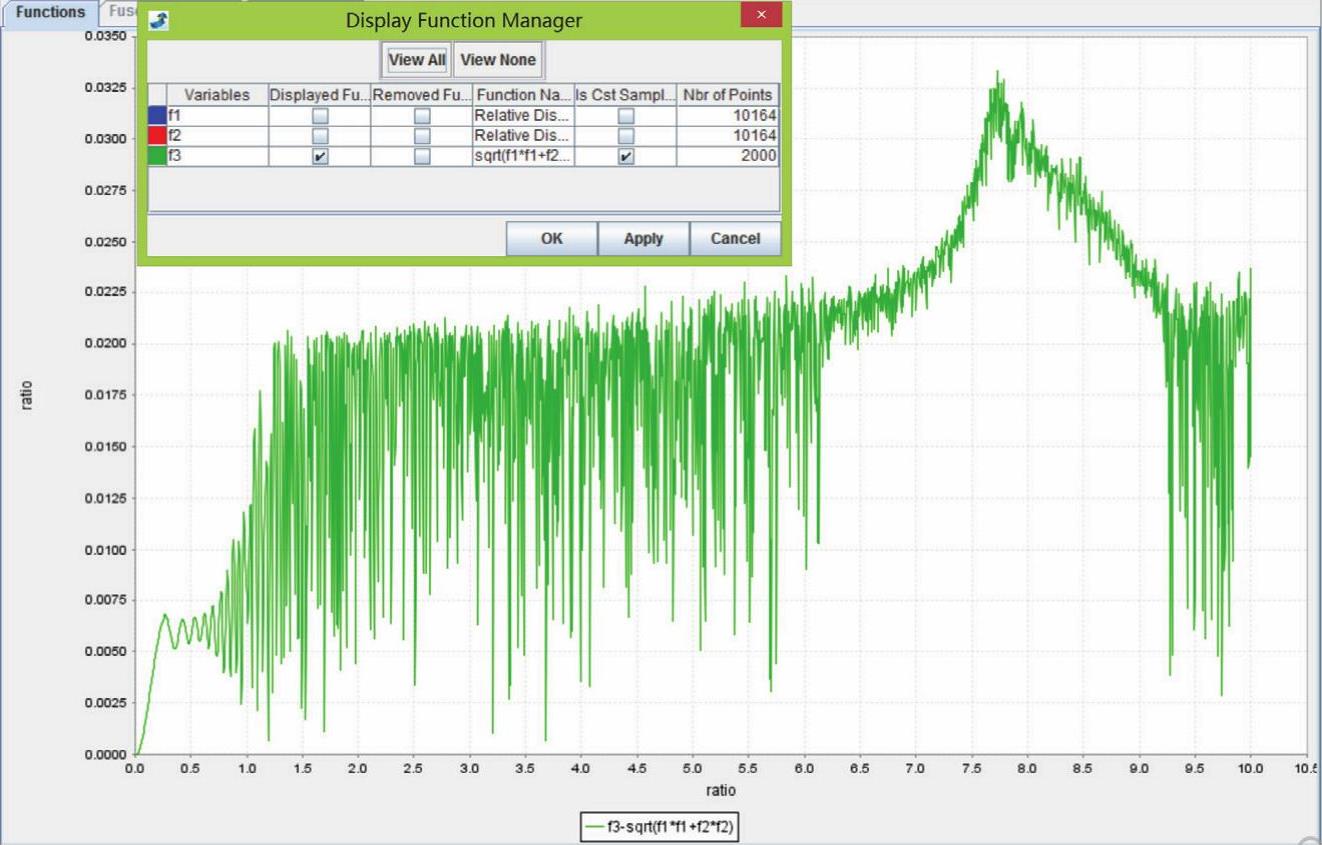Enable Displayed Function checkbox for f1
The width and height of the screenshot is (1322, 845).
point(320,116)
